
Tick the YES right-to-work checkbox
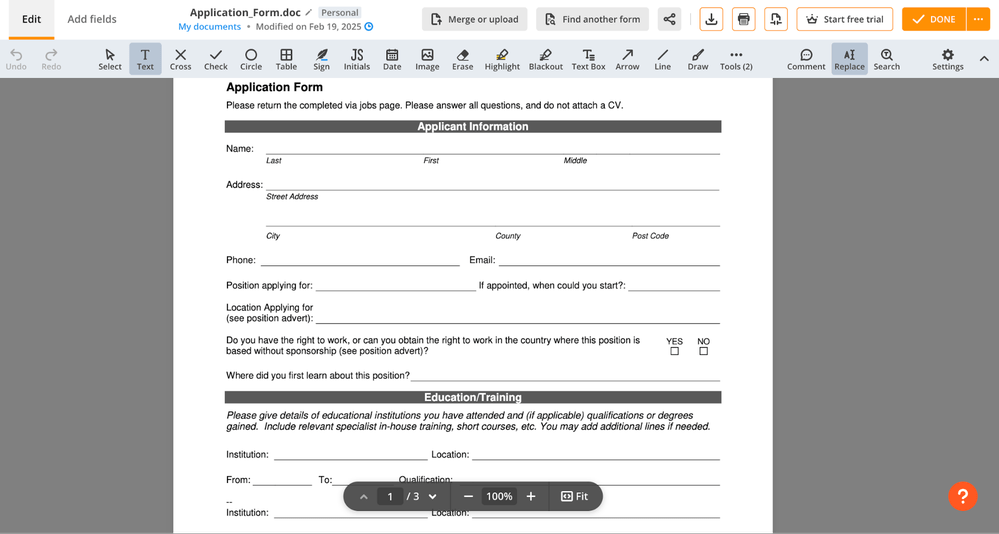pos(674,351)
